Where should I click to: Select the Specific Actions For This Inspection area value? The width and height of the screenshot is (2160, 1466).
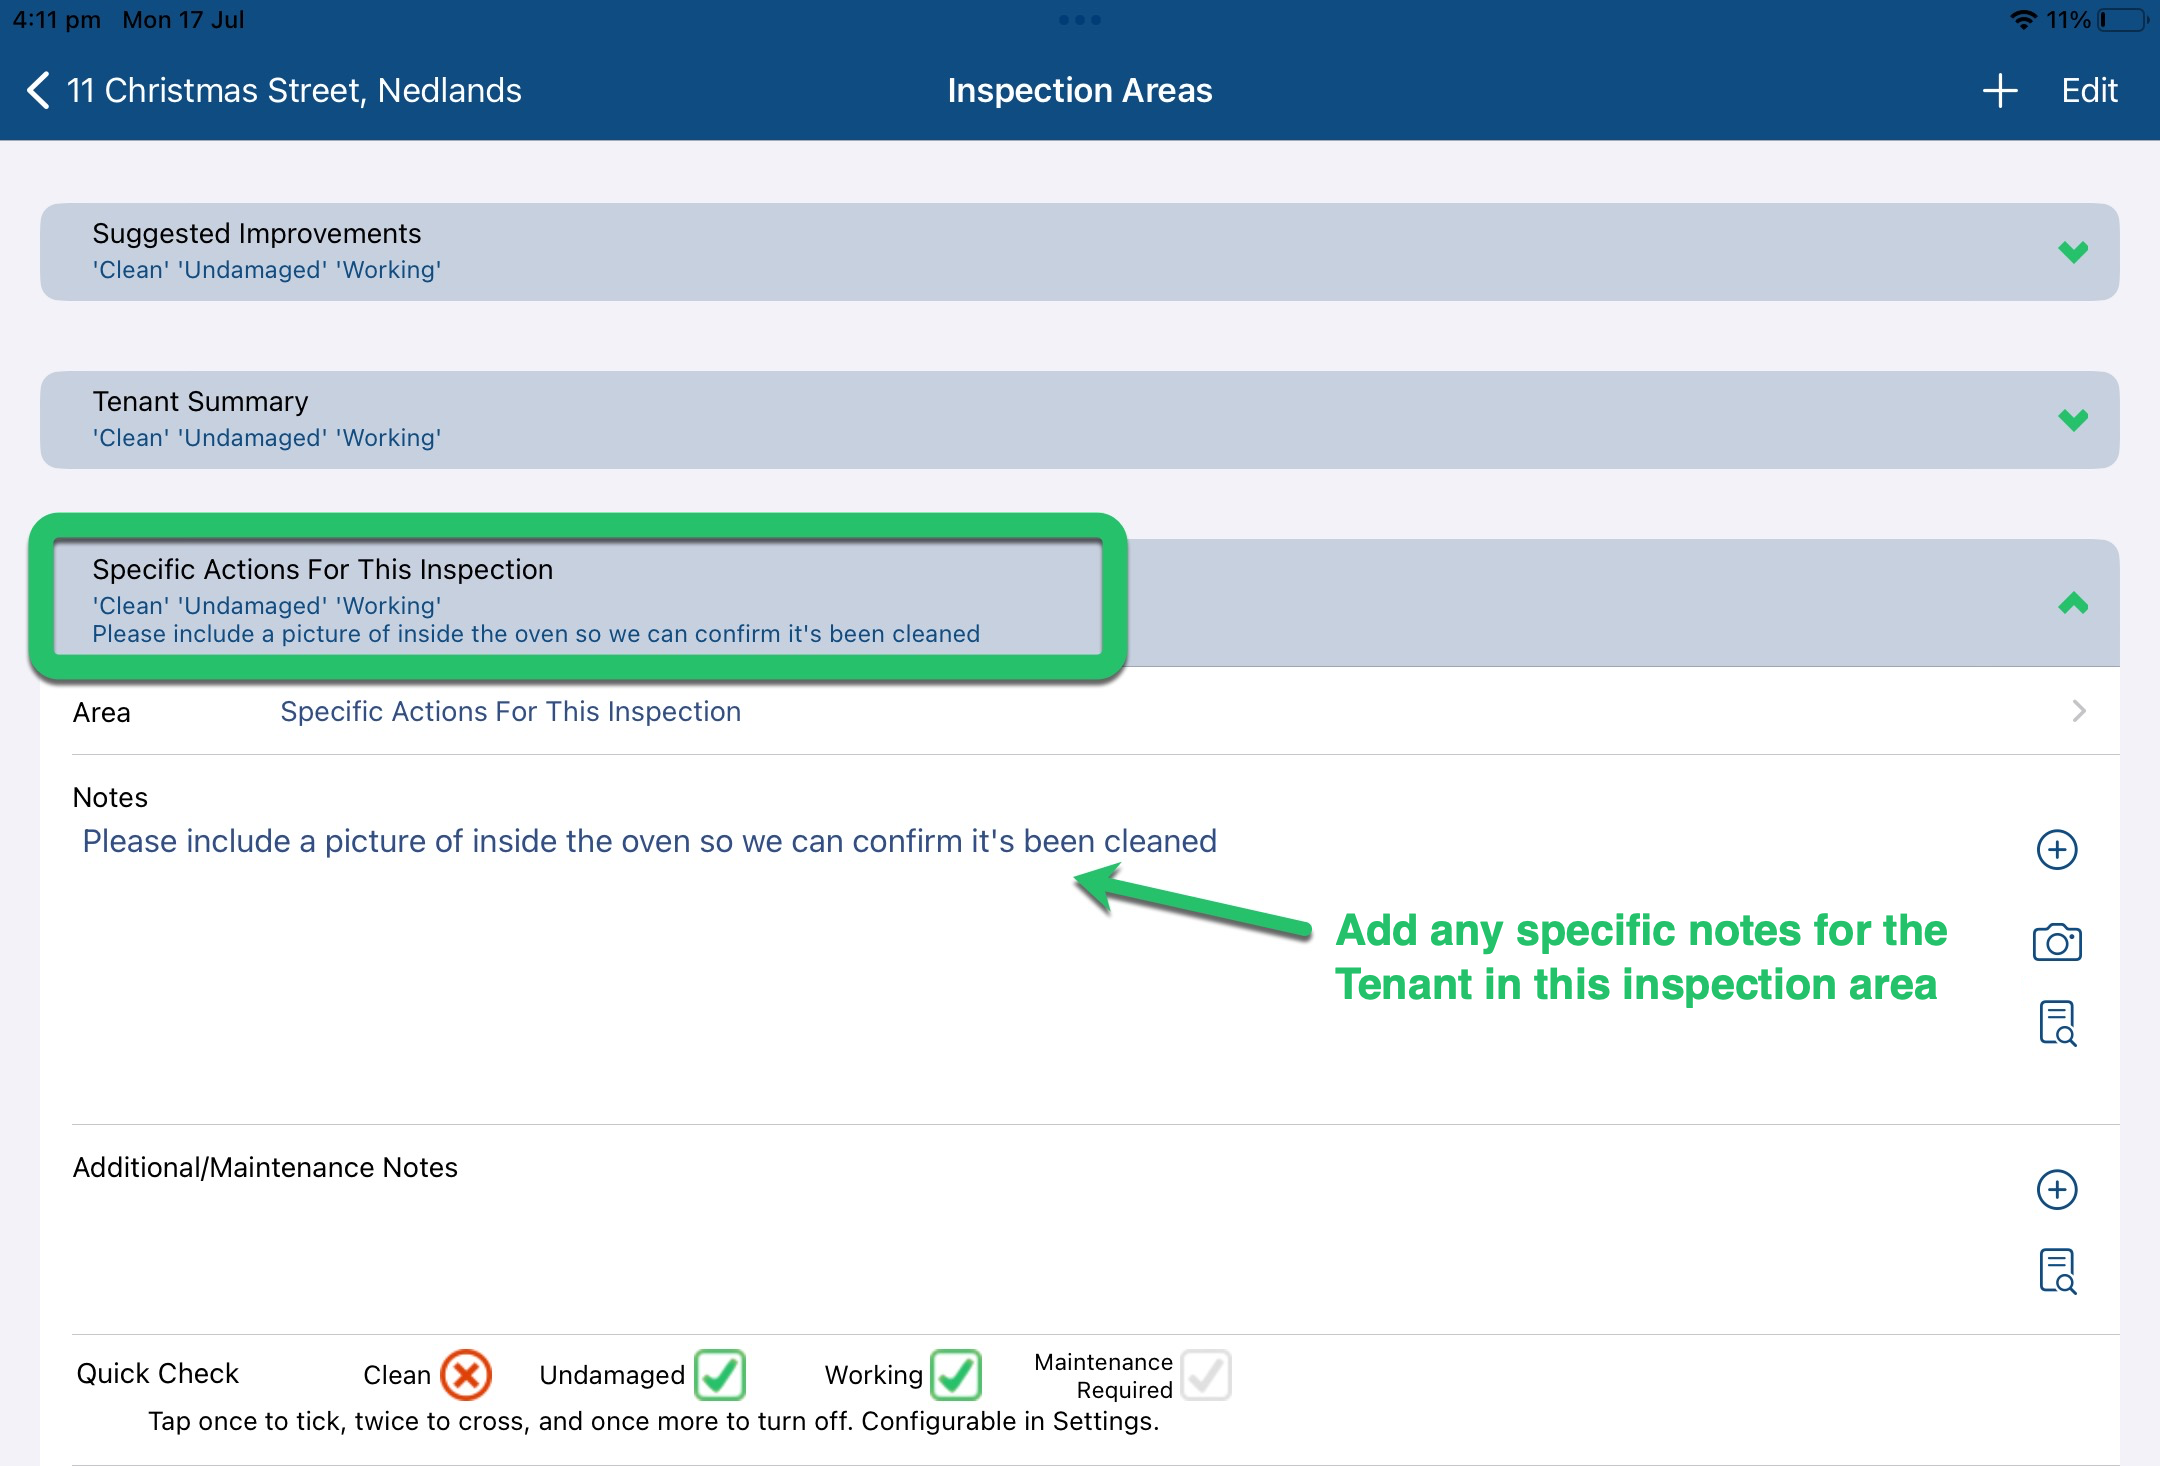pyautogui.click(x=510, y=711)
